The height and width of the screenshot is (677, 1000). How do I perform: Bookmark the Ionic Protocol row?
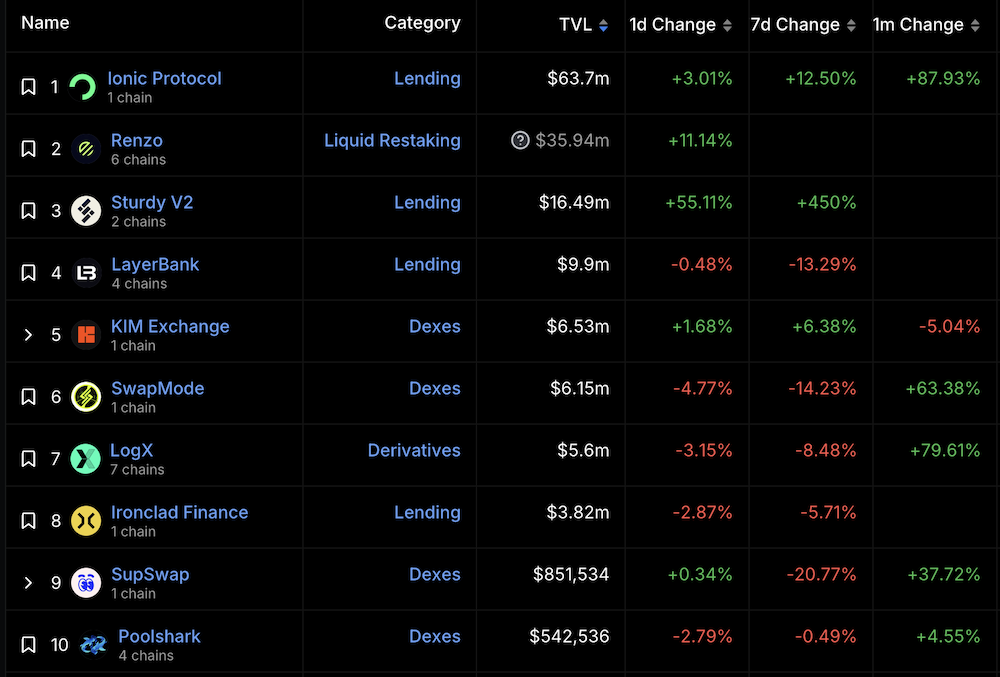point(29,87)
